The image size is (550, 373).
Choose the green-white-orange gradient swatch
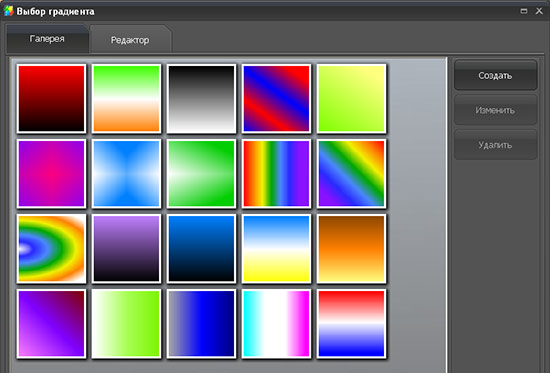126,98
